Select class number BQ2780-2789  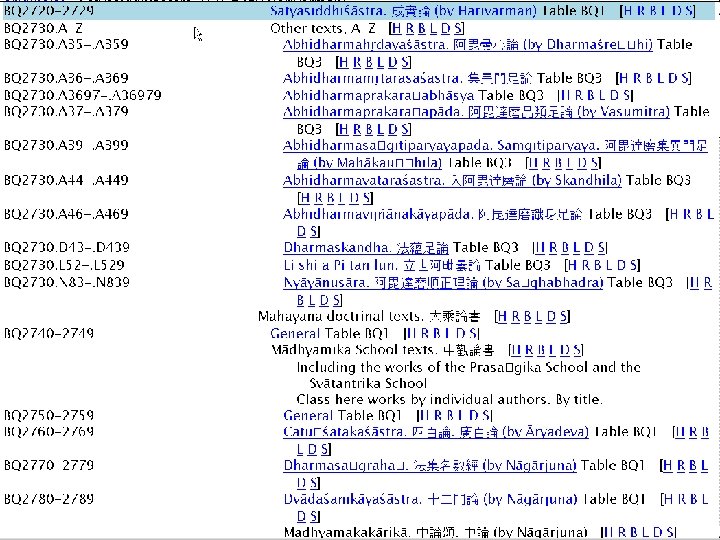pyautogui.click(x=49, y=499)
